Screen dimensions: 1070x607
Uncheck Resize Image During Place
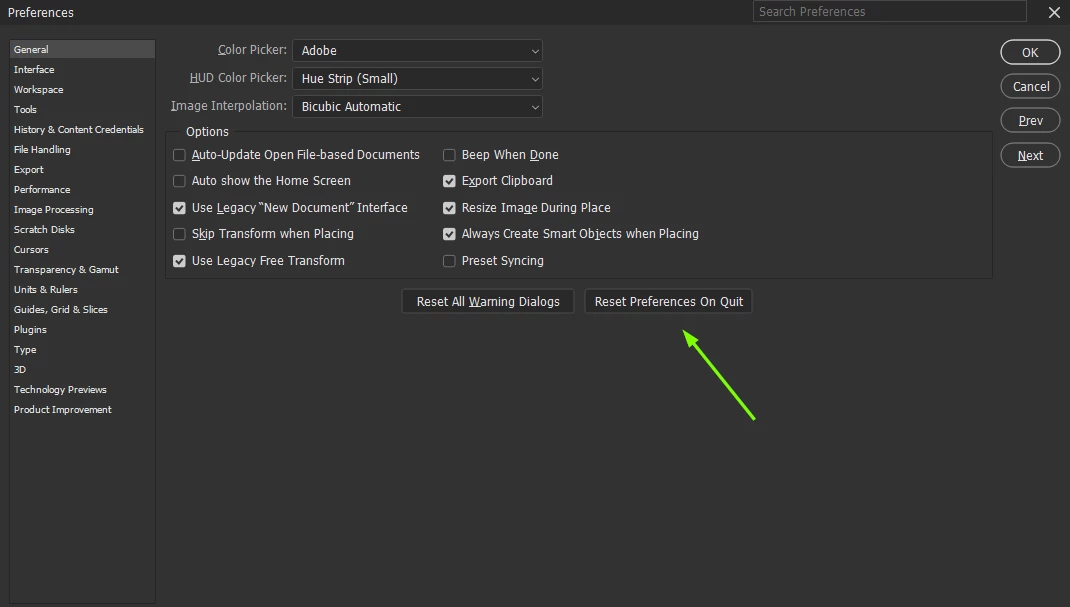tap(449, 208)
